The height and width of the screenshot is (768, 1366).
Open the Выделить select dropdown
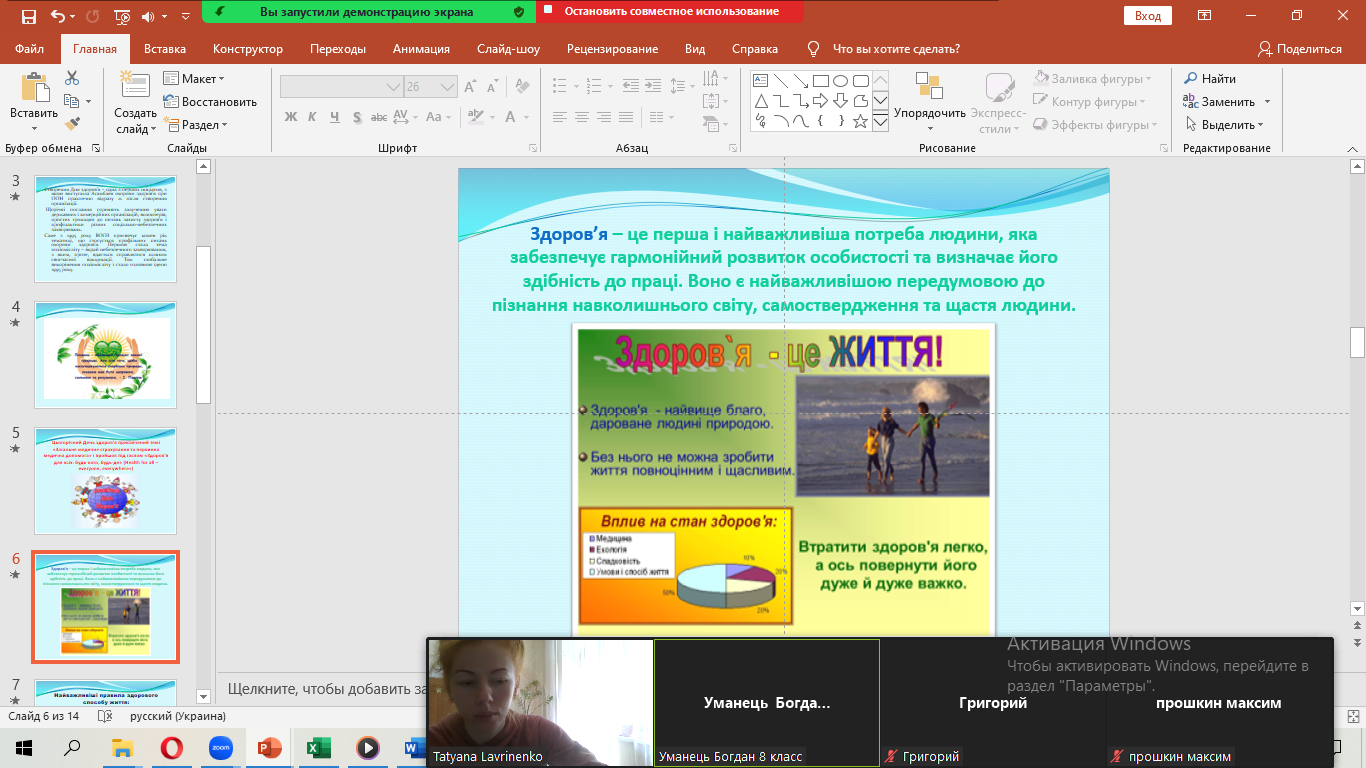[1226, 125]
